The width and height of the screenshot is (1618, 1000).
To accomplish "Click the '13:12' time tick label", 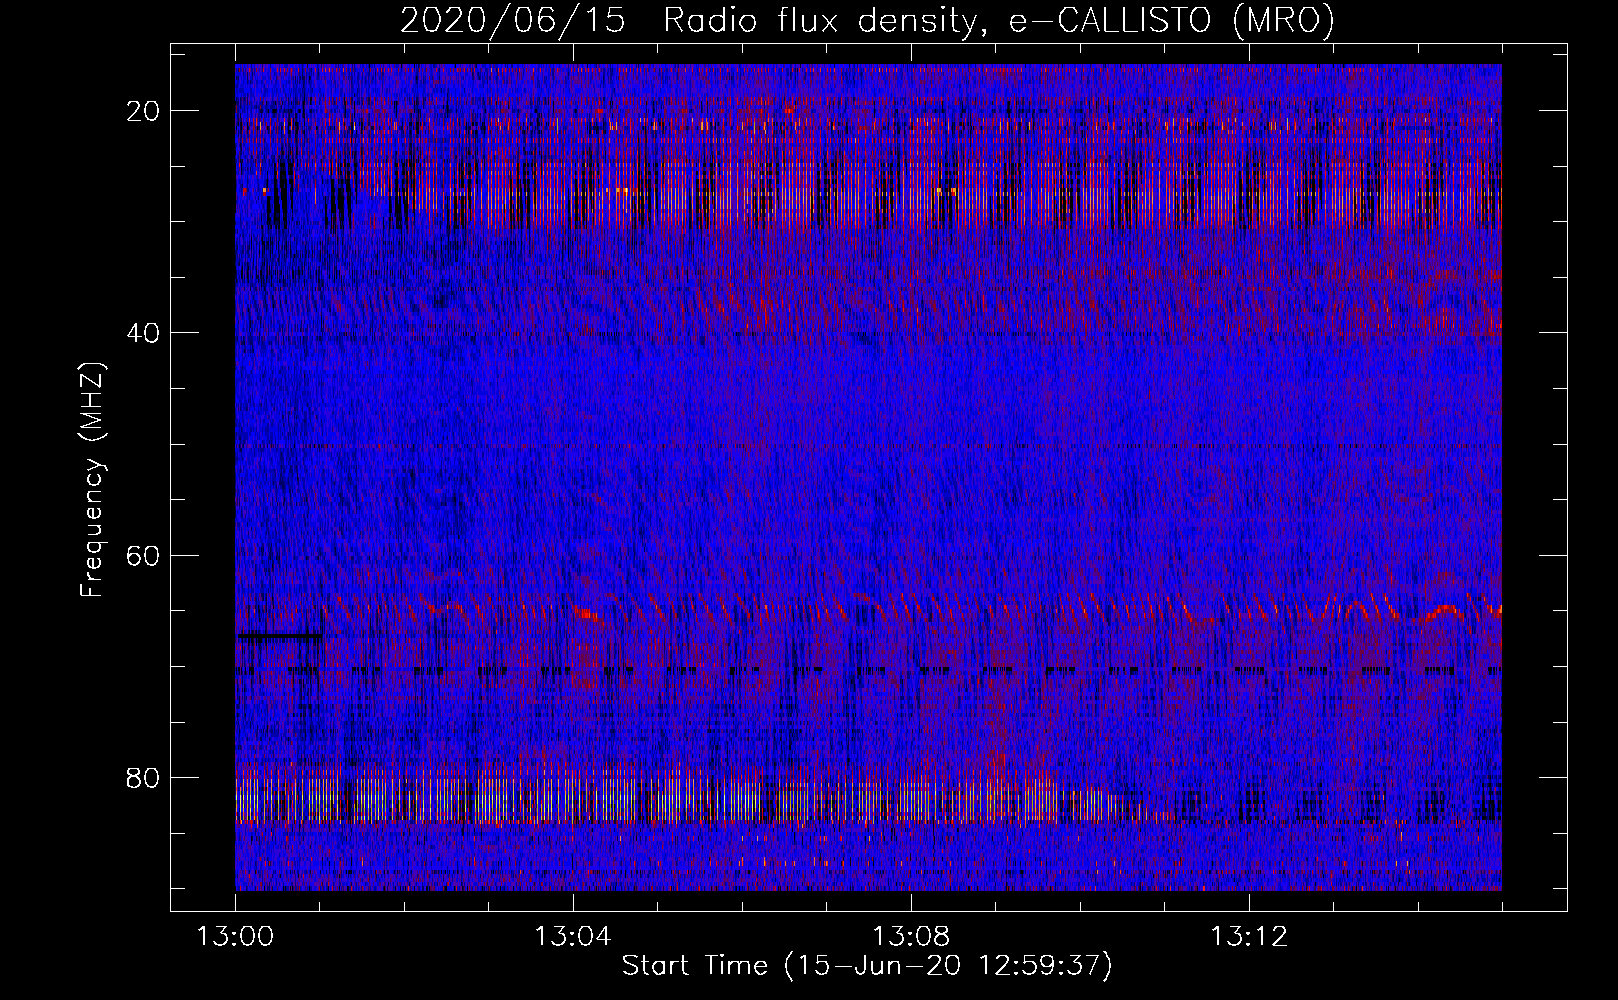I will click(1249, 937).
